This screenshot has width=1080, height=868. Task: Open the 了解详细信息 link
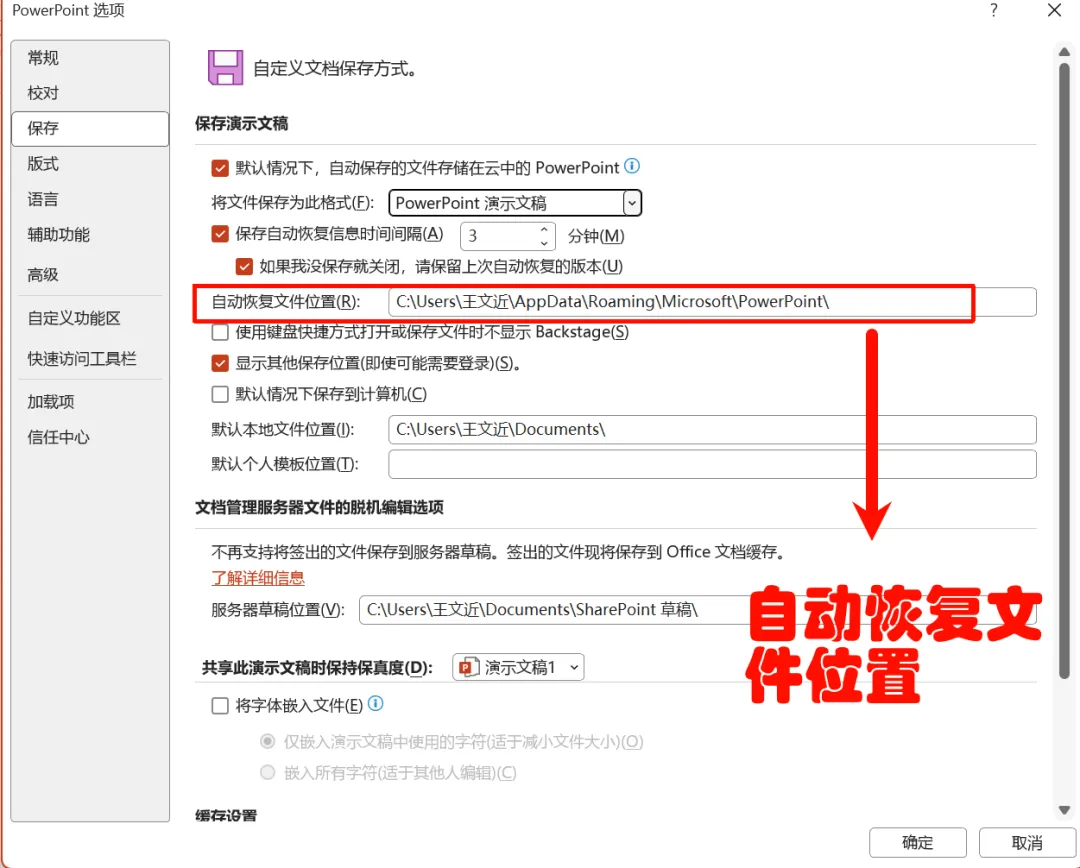pos(258,578)
